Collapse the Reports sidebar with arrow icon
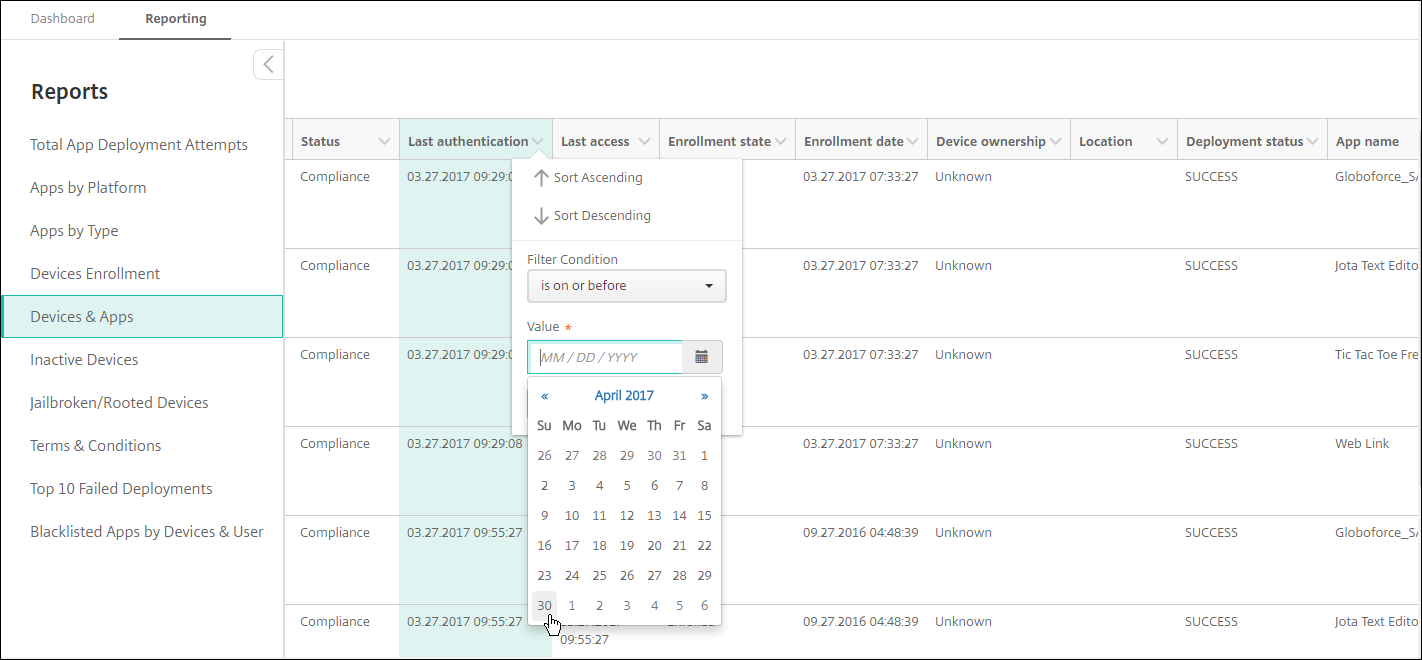Viewport: 1422px width, 660px height. pyautogui.click(x=268, y=65)
